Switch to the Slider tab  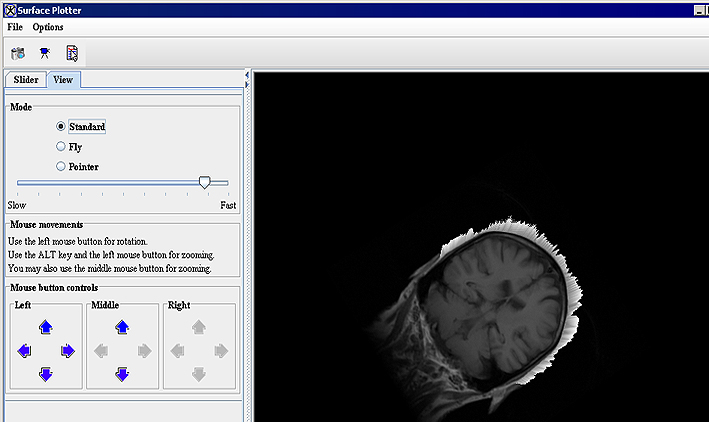(x=26, y=80)
